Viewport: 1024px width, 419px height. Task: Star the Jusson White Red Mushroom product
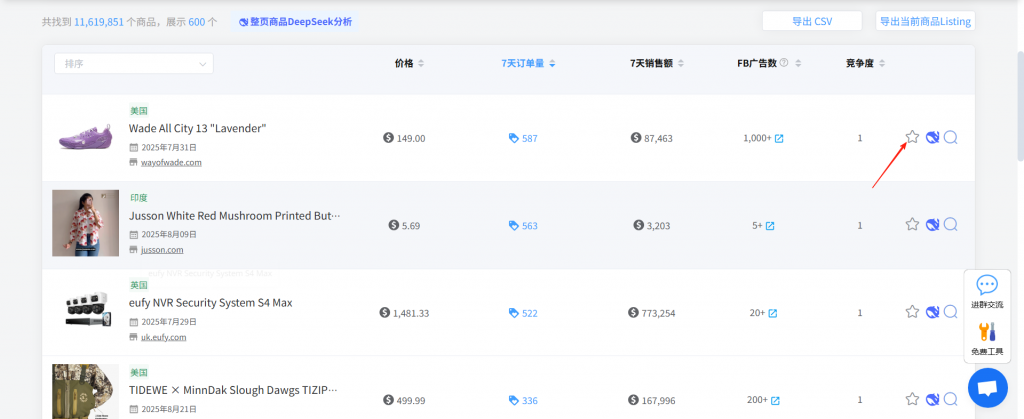point(911,225)
